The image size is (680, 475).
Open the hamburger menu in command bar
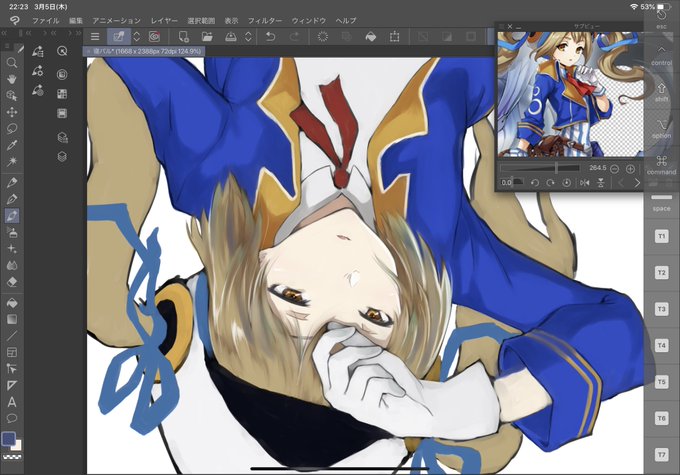[x=95, y=36]
